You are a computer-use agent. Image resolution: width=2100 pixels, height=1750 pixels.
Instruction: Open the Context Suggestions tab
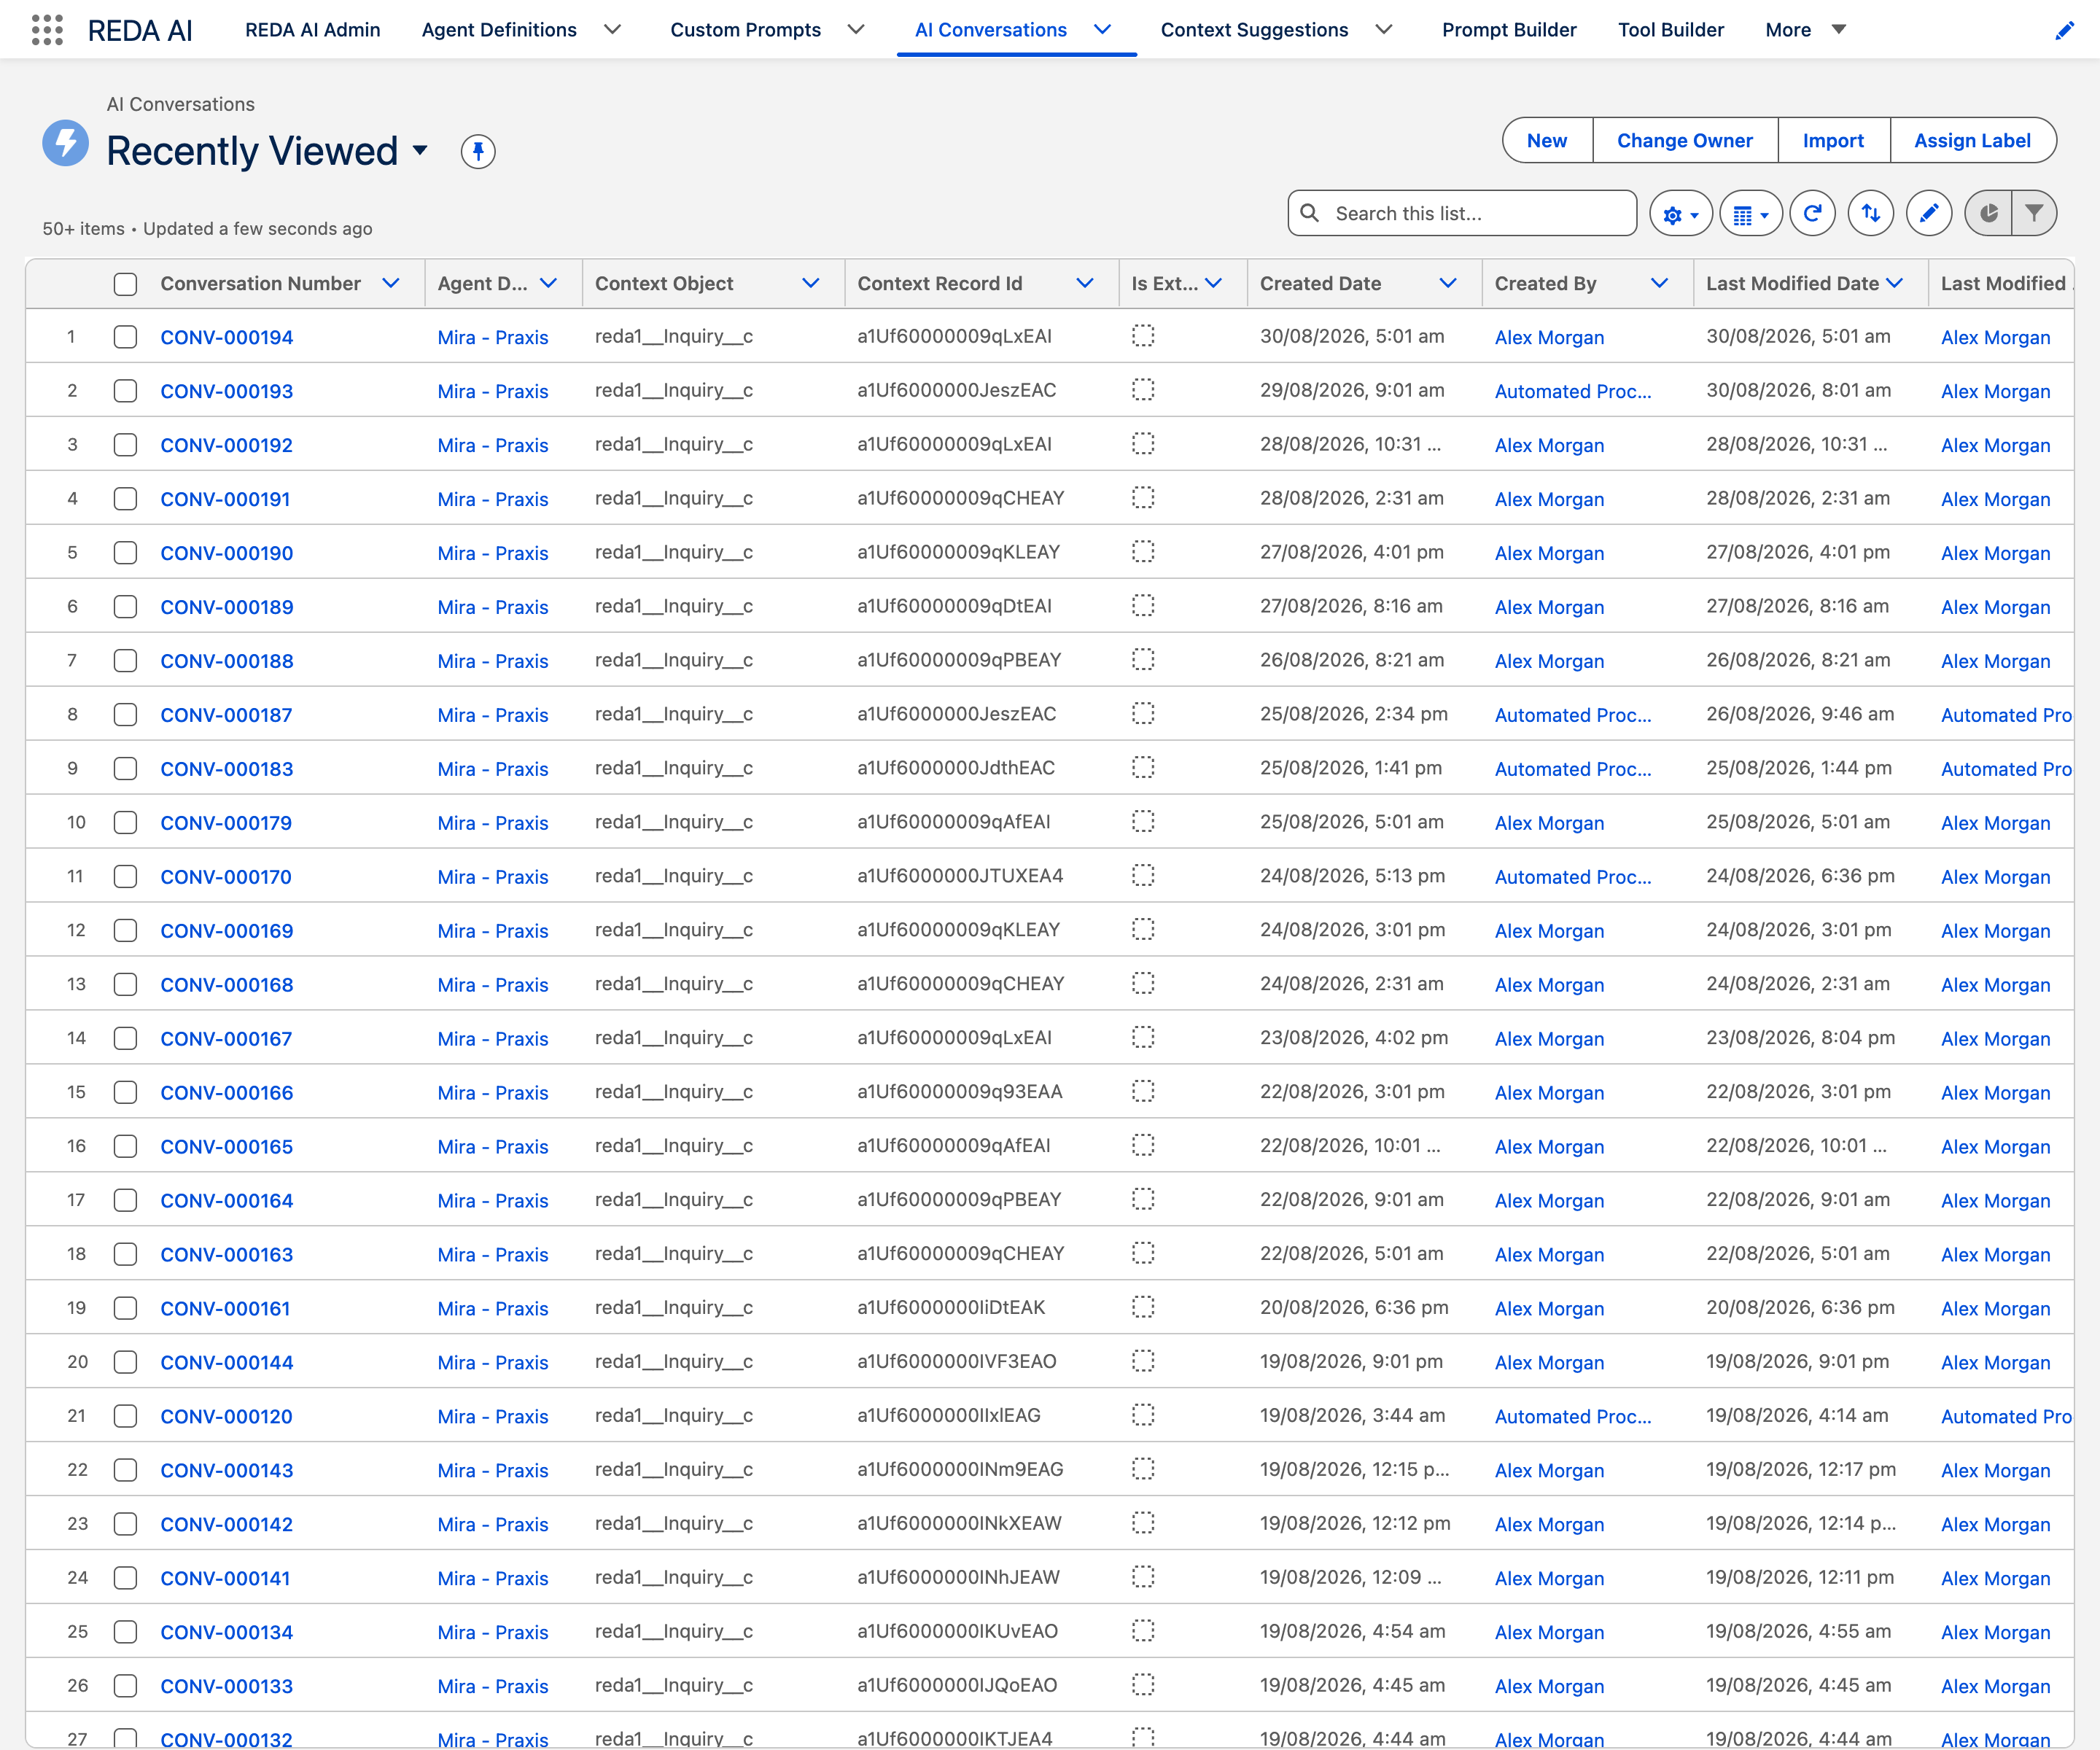[1254, 30]
